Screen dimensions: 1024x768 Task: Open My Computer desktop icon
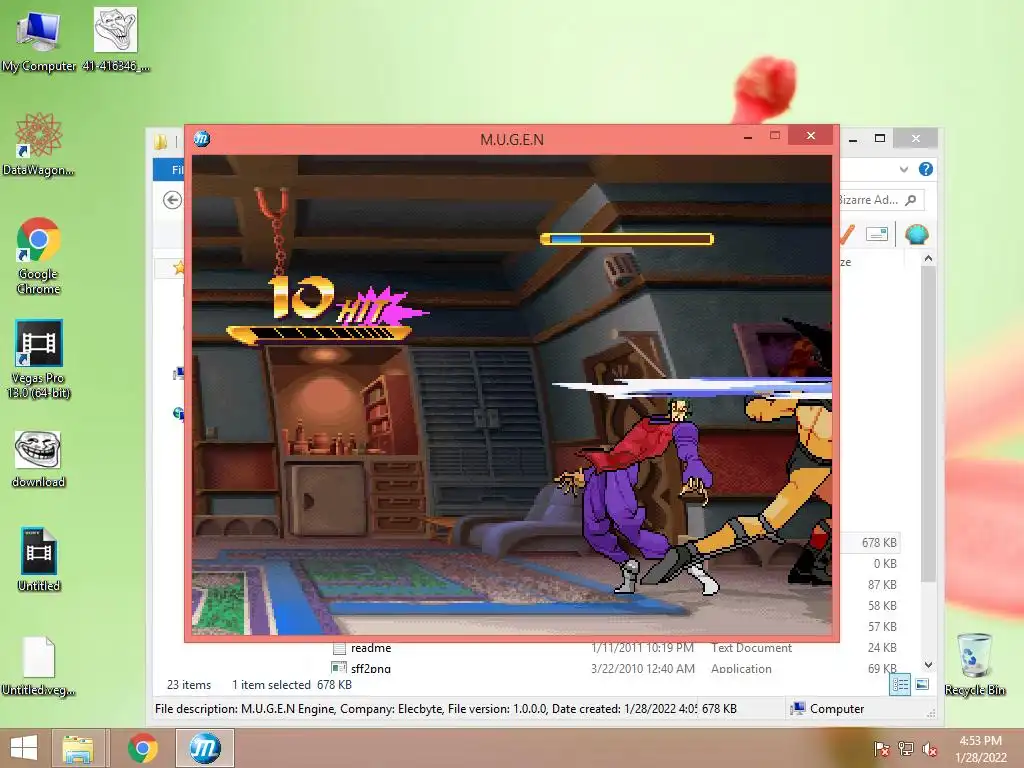click(x=39, y=40)
